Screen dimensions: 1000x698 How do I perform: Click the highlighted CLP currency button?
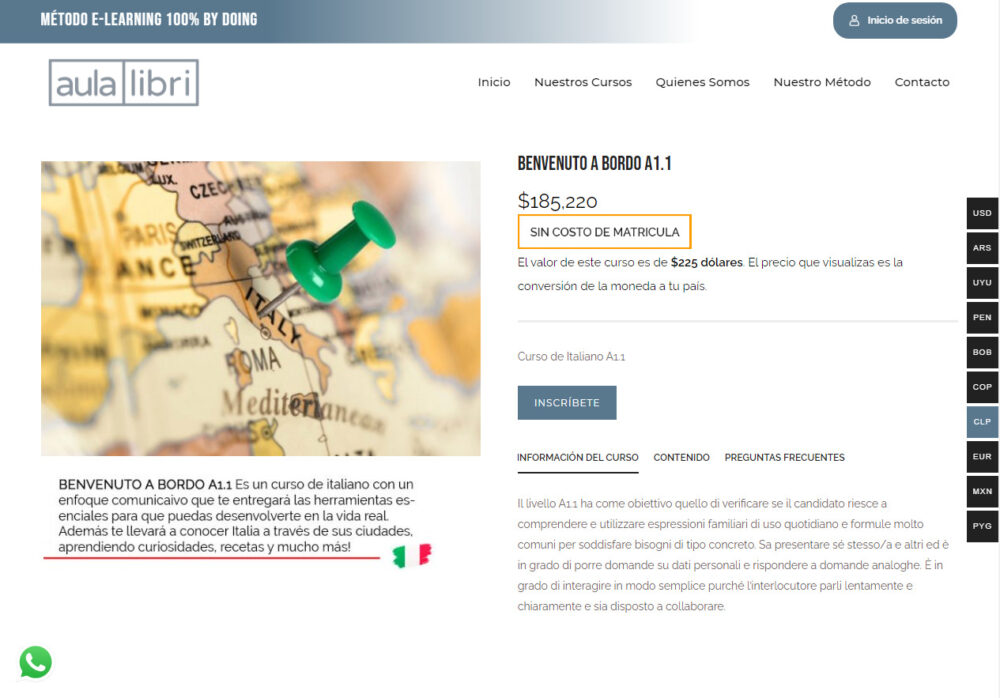[982, 422]
